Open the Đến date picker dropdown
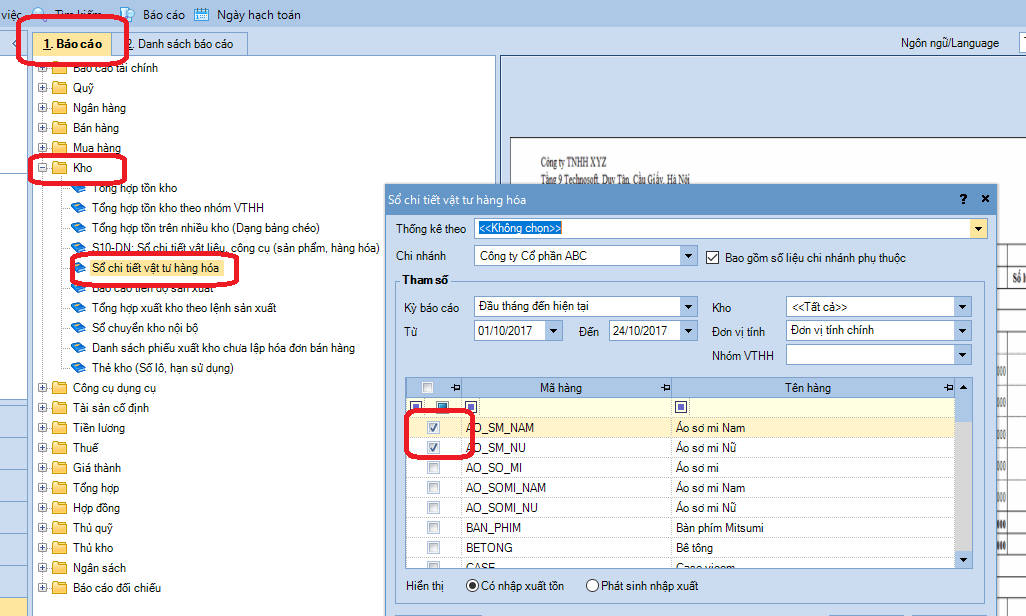The height and width of the screenshot is (616, 1026). [688, 331]
